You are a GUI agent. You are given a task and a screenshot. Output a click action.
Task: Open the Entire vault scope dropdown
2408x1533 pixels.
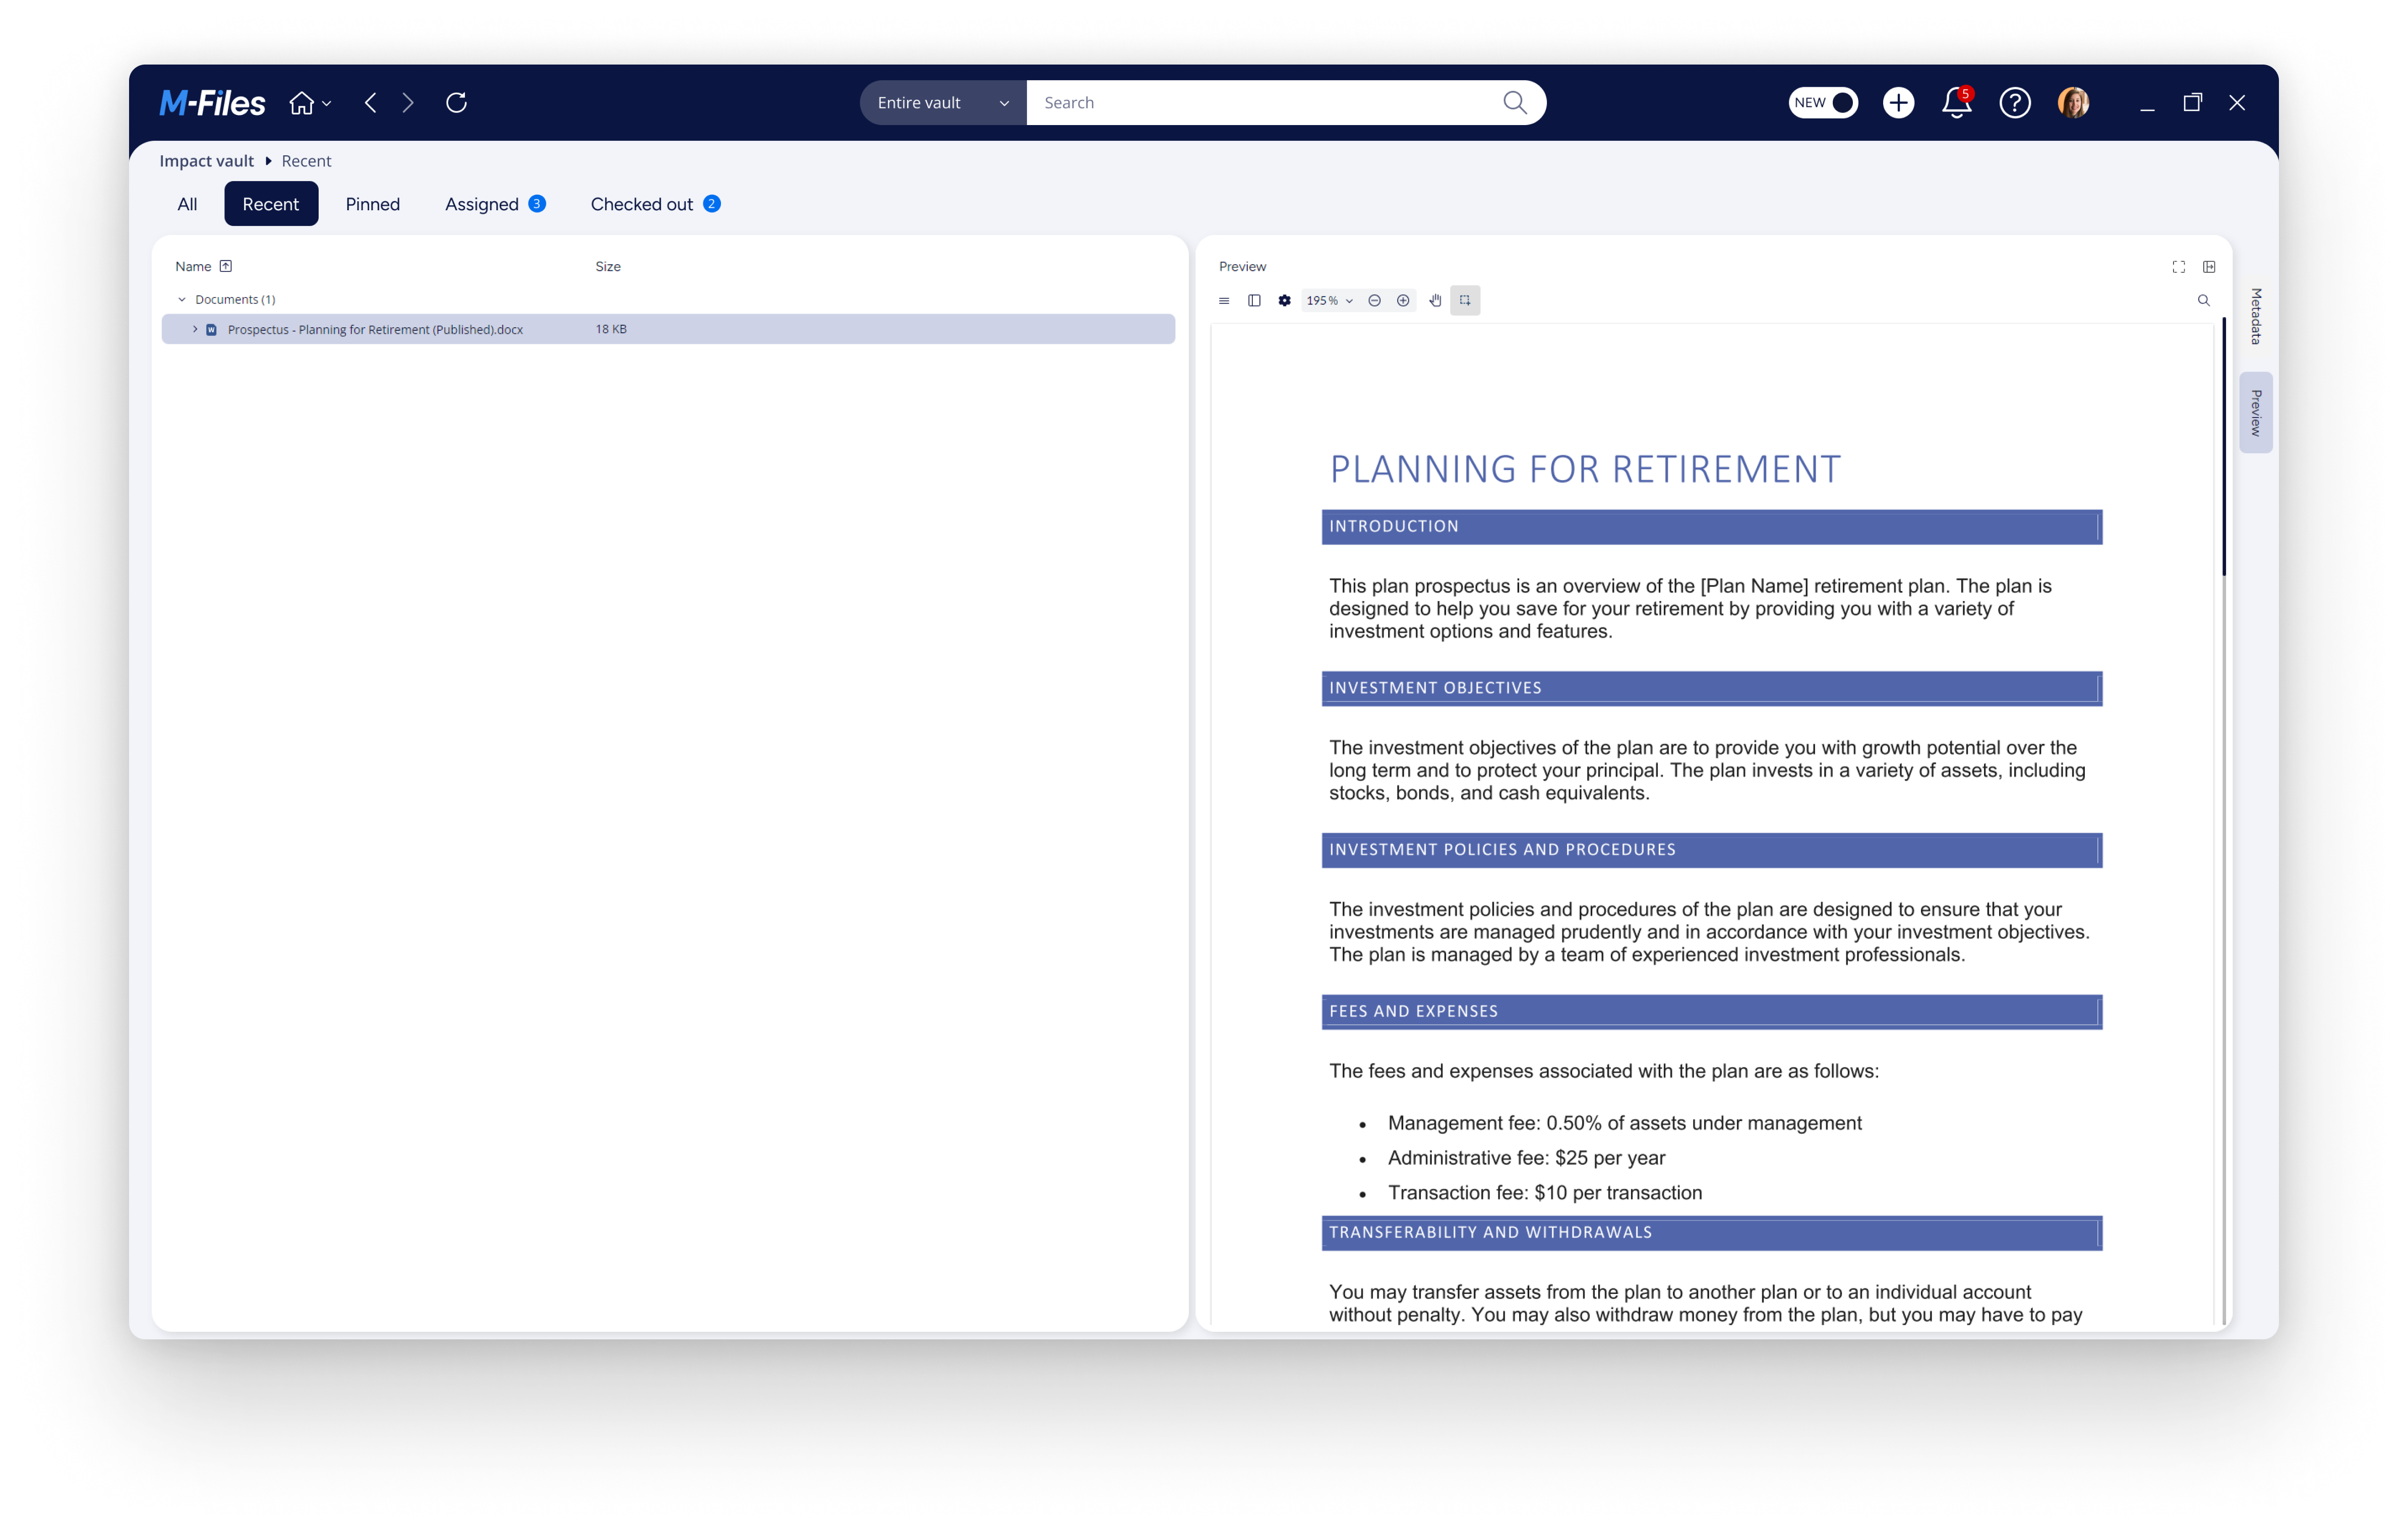coord(942,103)
